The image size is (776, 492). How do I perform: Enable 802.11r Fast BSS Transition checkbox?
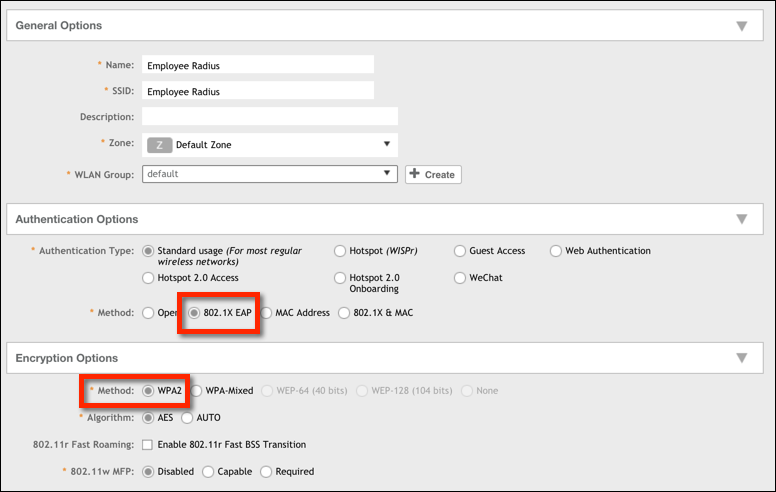(148, 445)
